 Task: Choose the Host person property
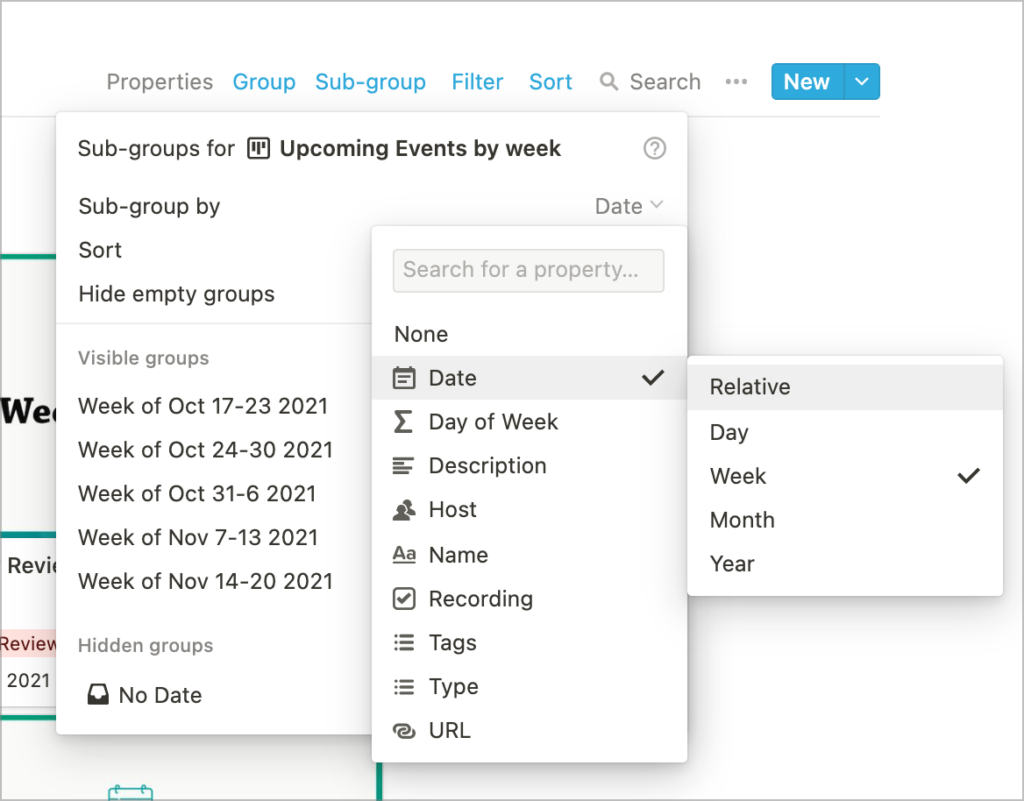pos(529,509)
